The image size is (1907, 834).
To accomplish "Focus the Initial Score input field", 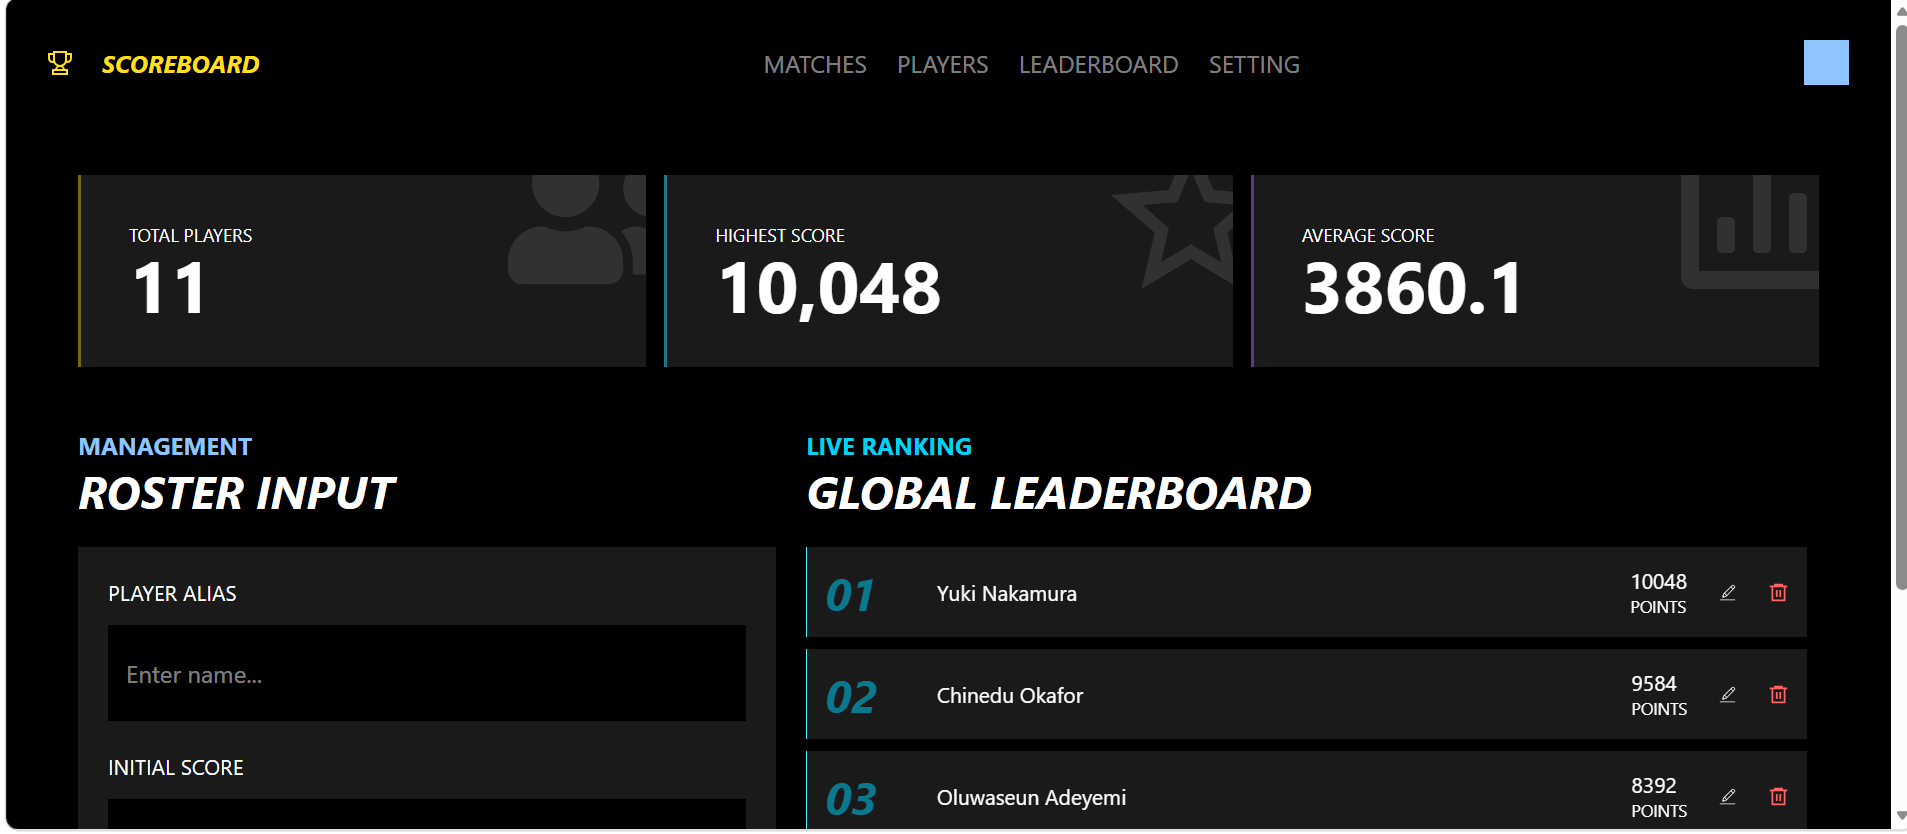I will point(427,814).
